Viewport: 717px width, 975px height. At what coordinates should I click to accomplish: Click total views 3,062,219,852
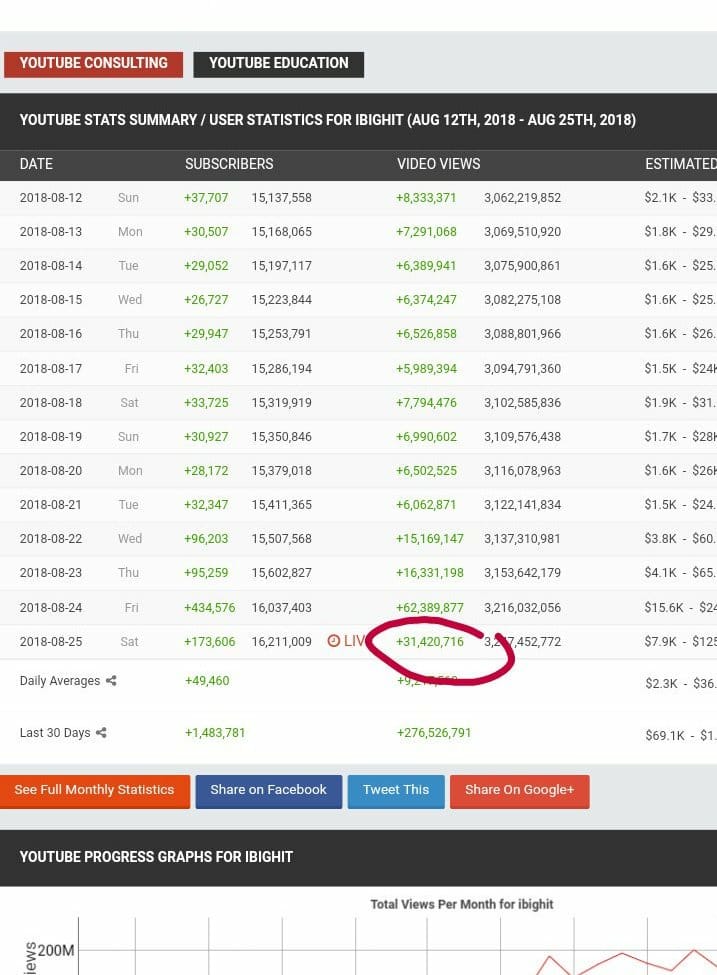522,198
